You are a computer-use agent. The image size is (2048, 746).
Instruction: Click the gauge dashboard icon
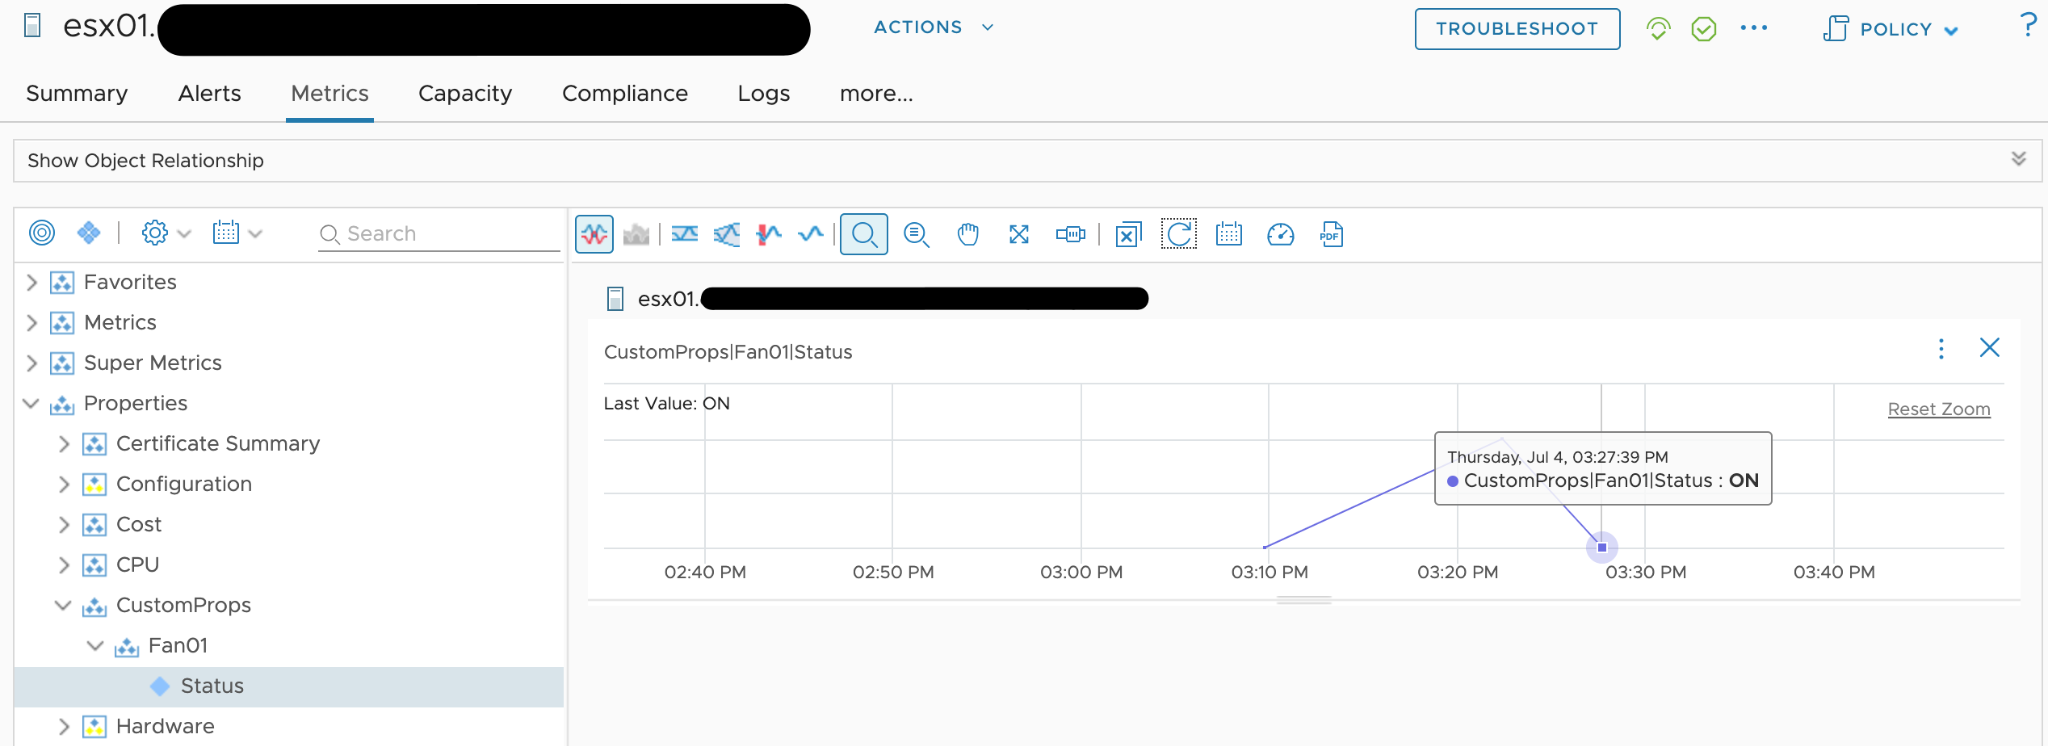[x=1280, y=235]
